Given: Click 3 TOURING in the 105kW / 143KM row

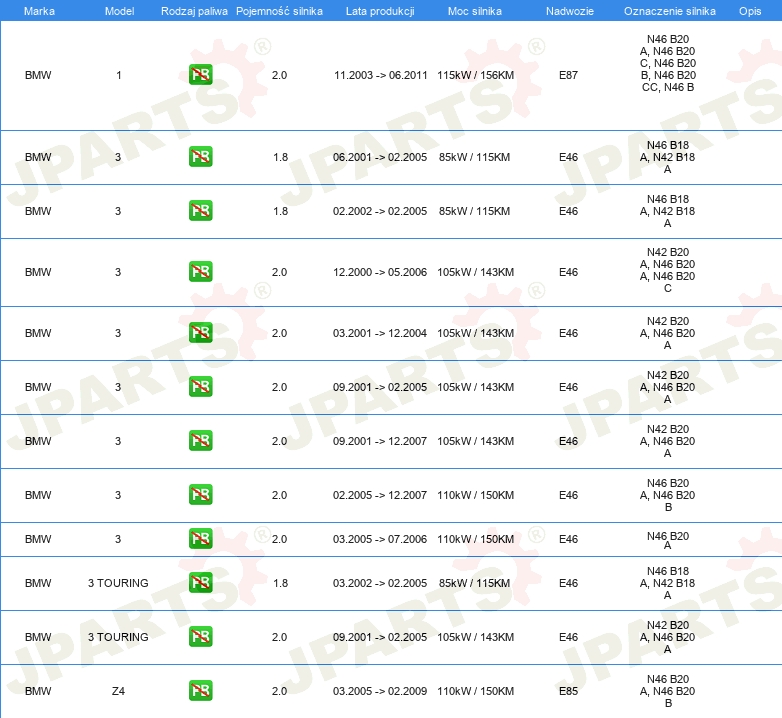Looking at the screenshot, I should tap(118, 637).
